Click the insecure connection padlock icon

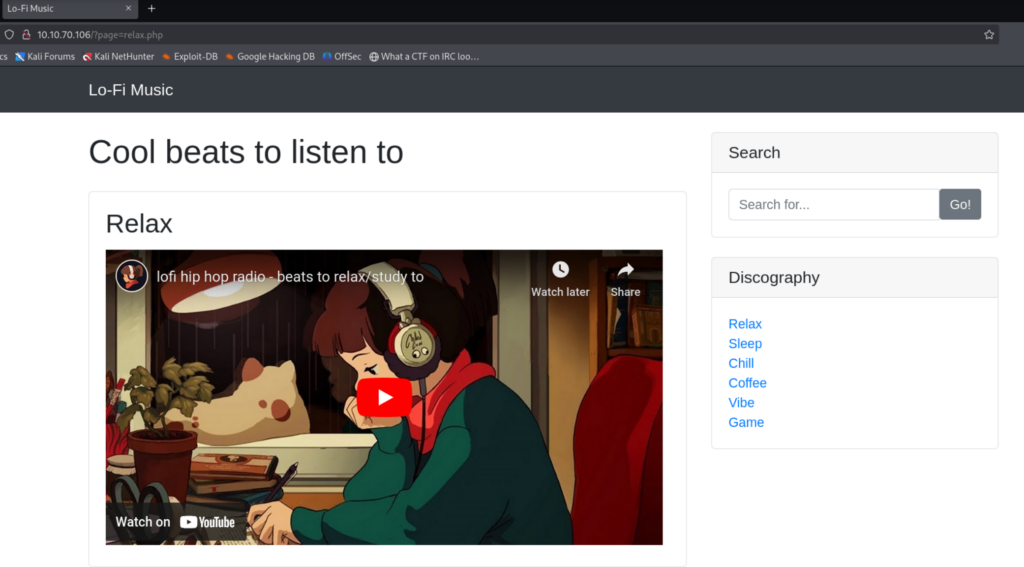click(x=26, y=34)
